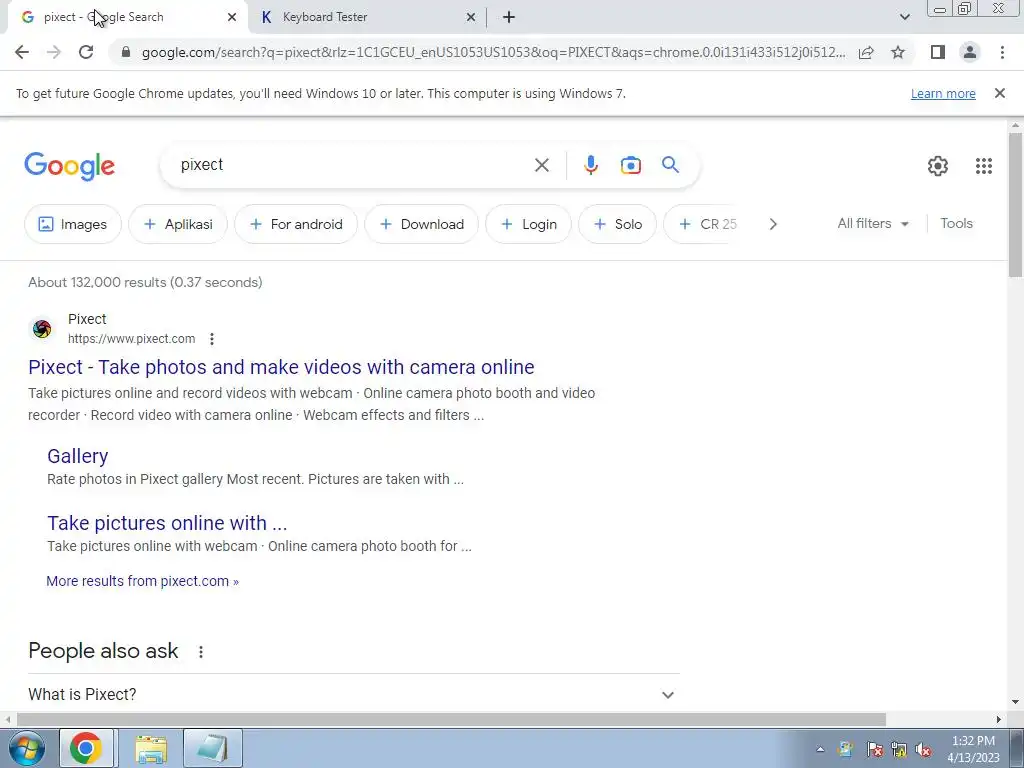Open the notepad taskbar application
The image size is (1024, 768).
pos(212,748)
